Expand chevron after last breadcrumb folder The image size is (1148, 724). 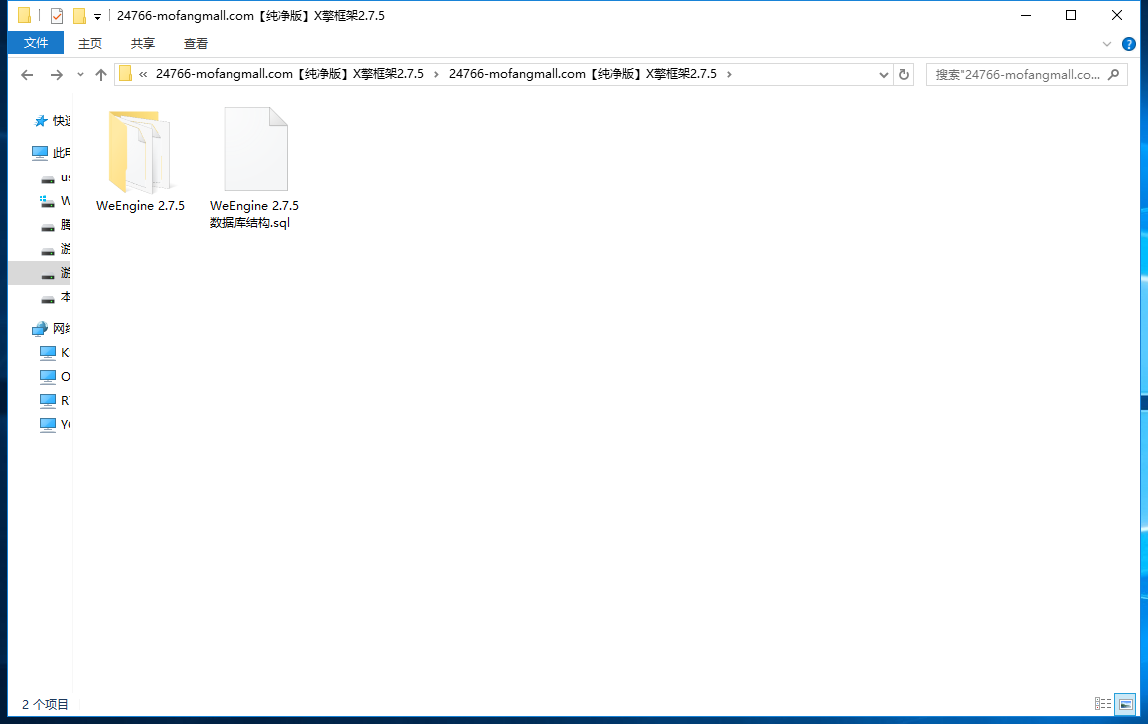click(729, 74)
